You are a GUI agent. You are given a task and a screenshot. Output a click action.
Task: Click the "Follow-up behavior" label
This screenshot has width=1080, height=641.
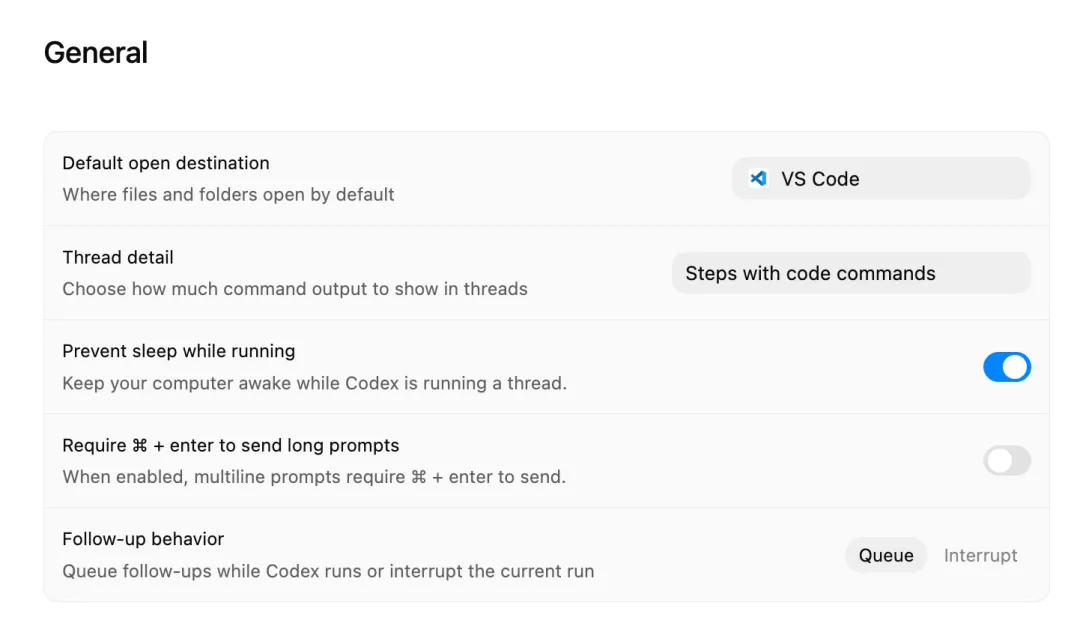click(x=143, y=539)
